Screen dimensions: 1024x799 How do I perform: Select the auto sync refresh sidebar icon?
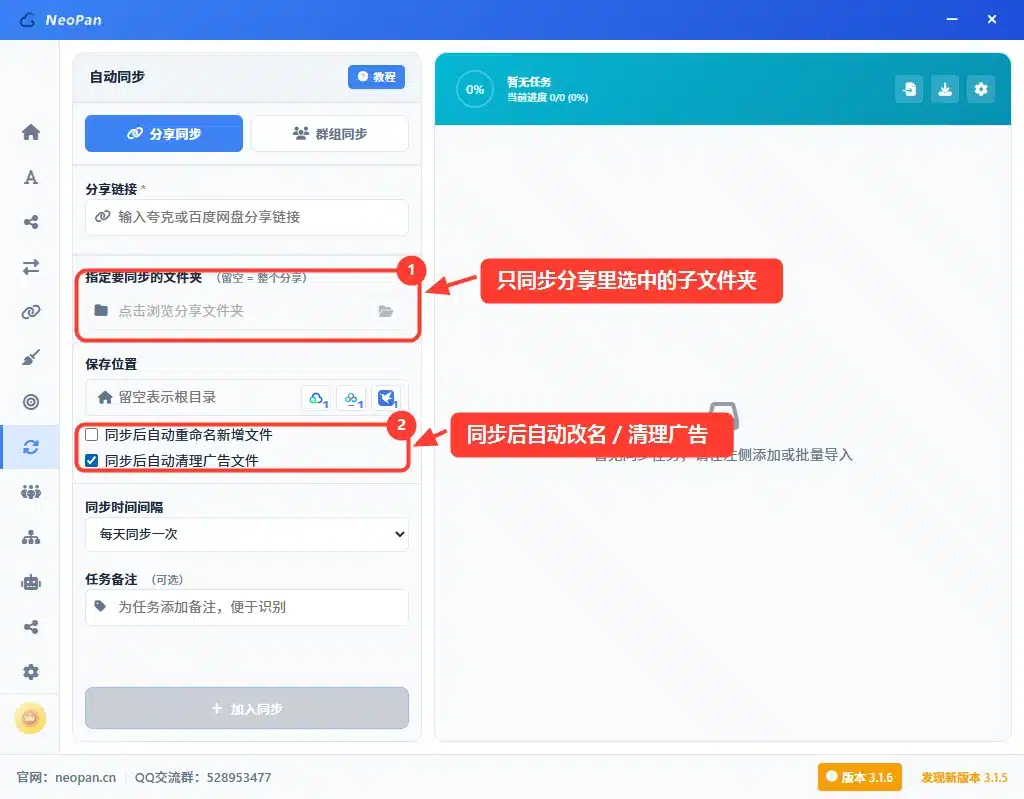tap(31, 447)
